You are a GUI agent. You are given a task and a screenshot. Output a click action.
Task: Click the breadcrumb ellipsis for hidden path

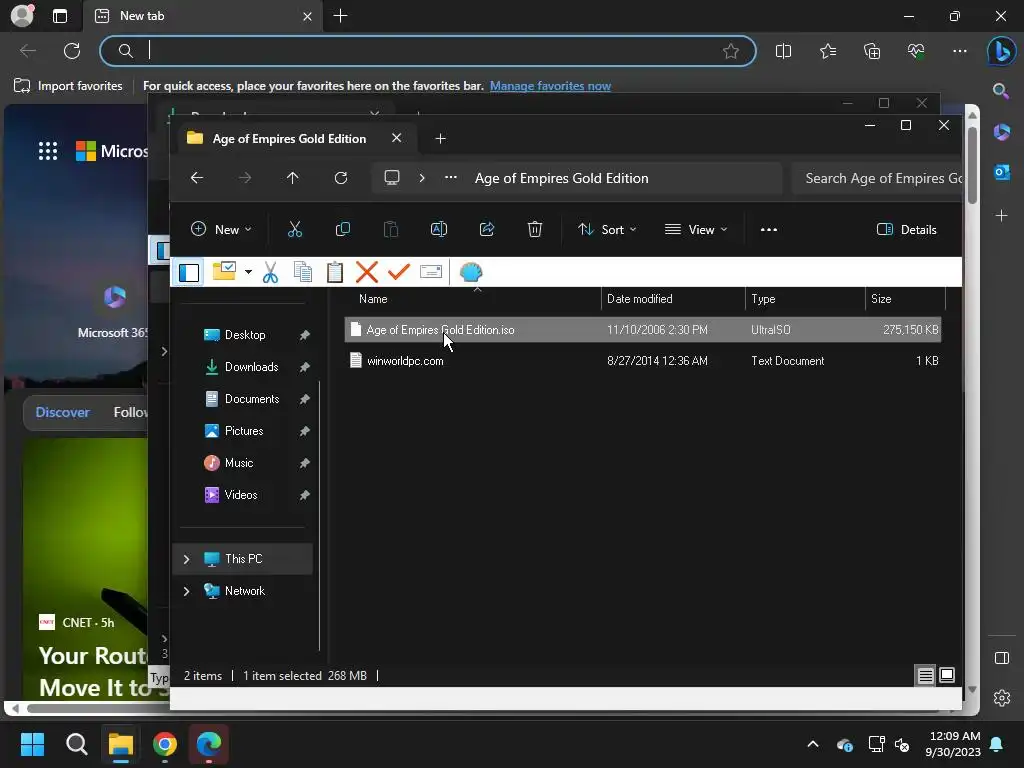451,178
